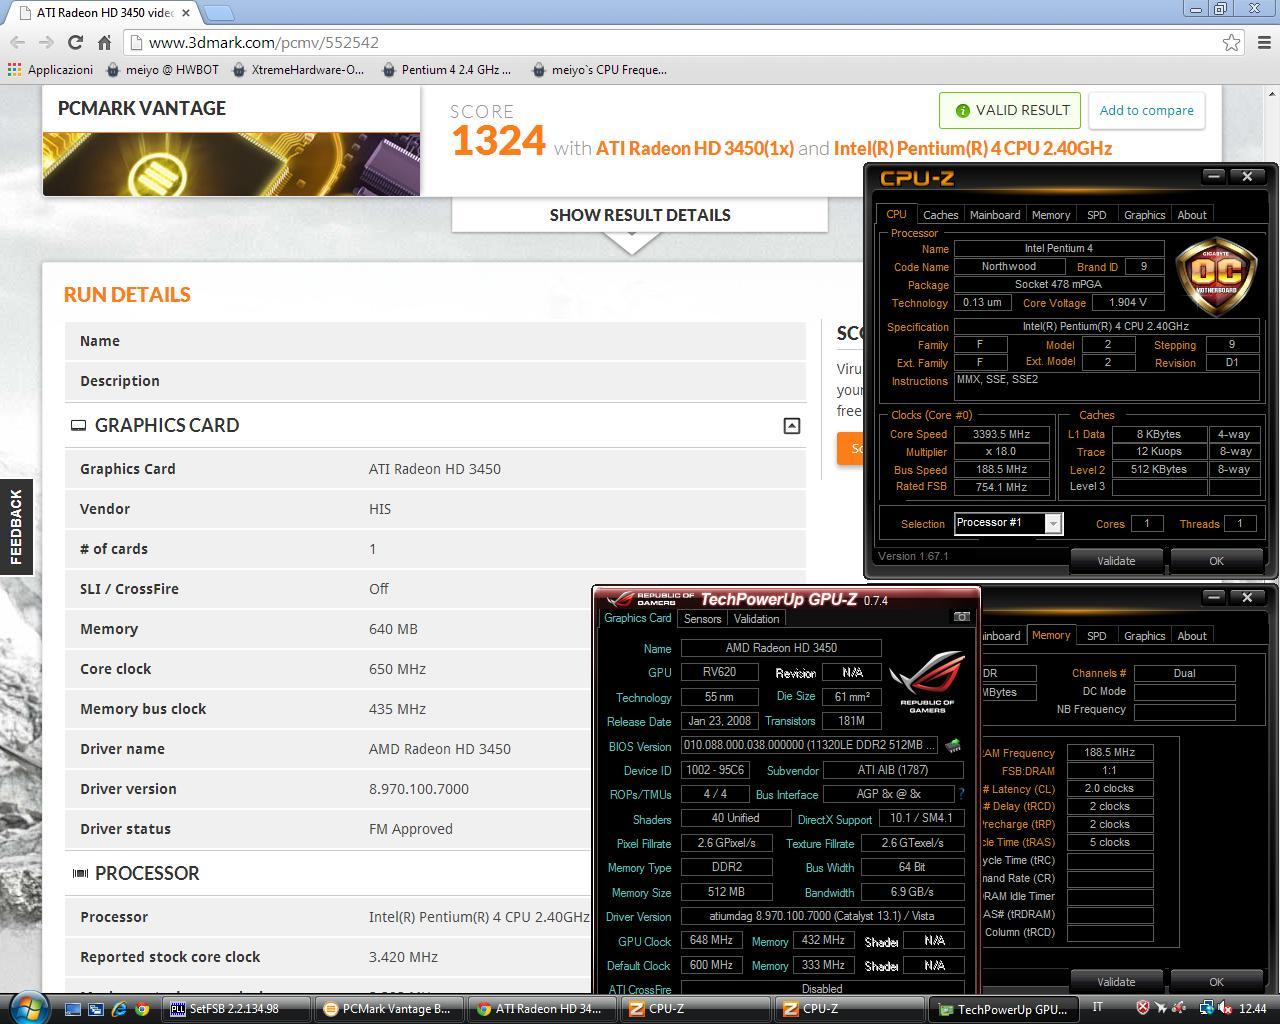Click Add to compare
Image resolution: width=1280 pixels, height=1024 pixels.
tap(1146, 110)
